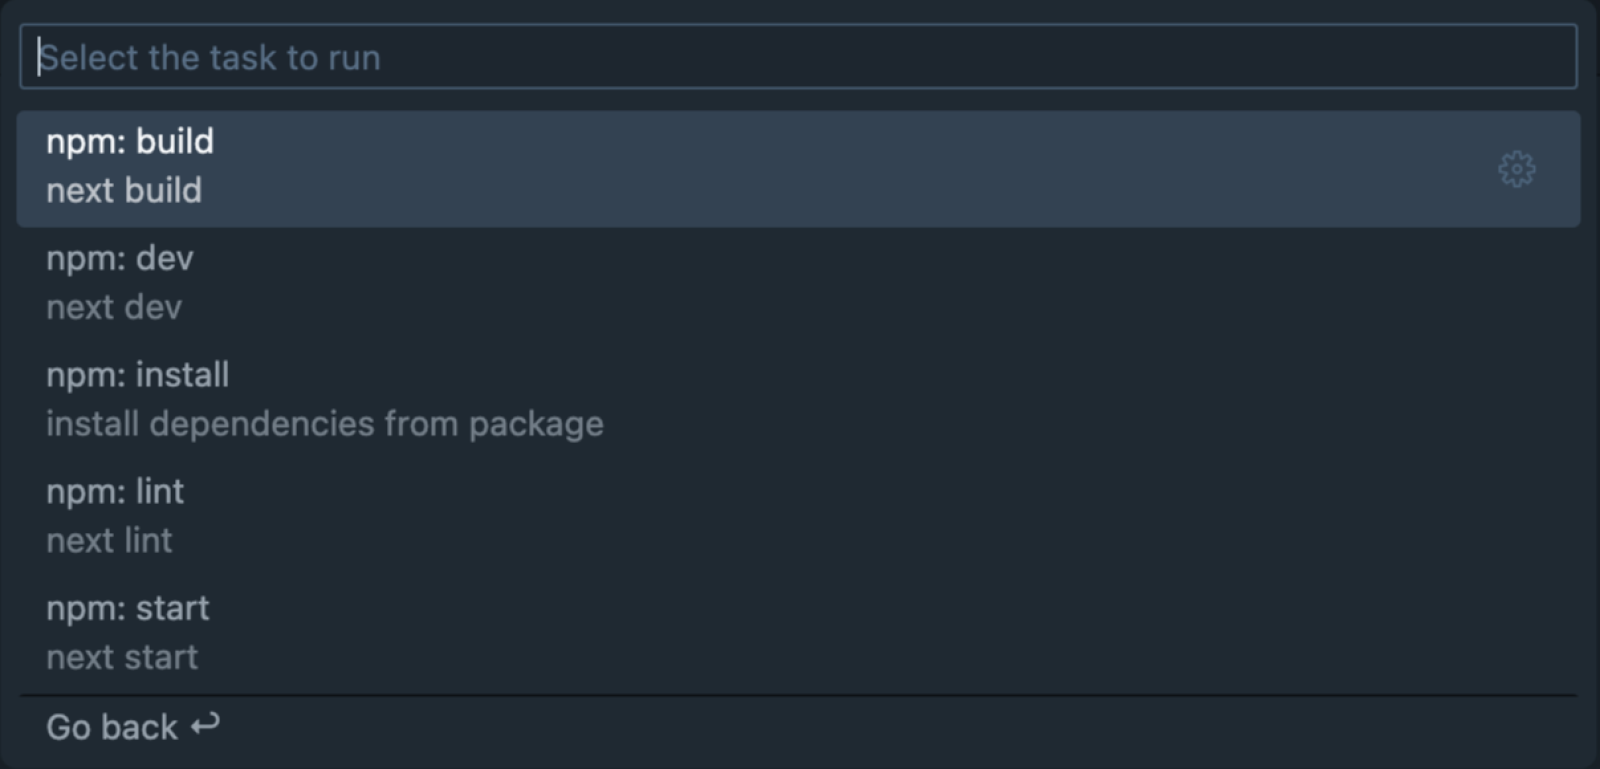This screenshot has height=769, width=1600.
Task: Configure the npm: build task with gear
Action: pos(1516,169)
